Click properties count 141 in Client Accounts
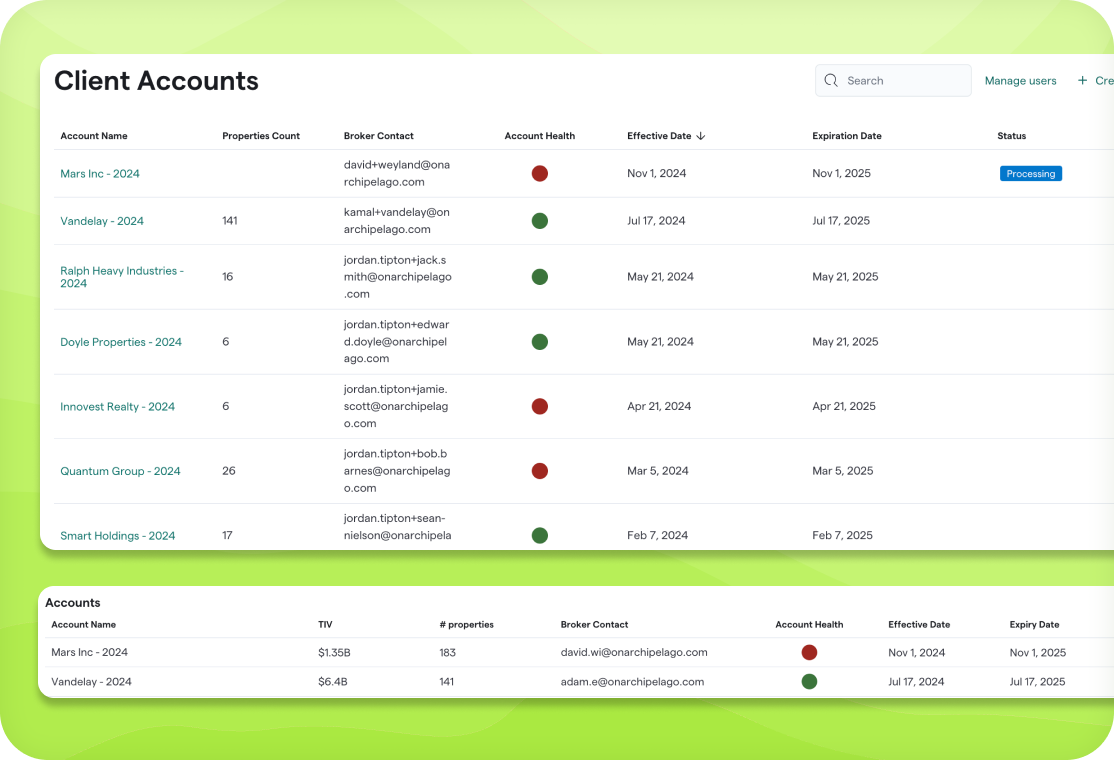 229,221
